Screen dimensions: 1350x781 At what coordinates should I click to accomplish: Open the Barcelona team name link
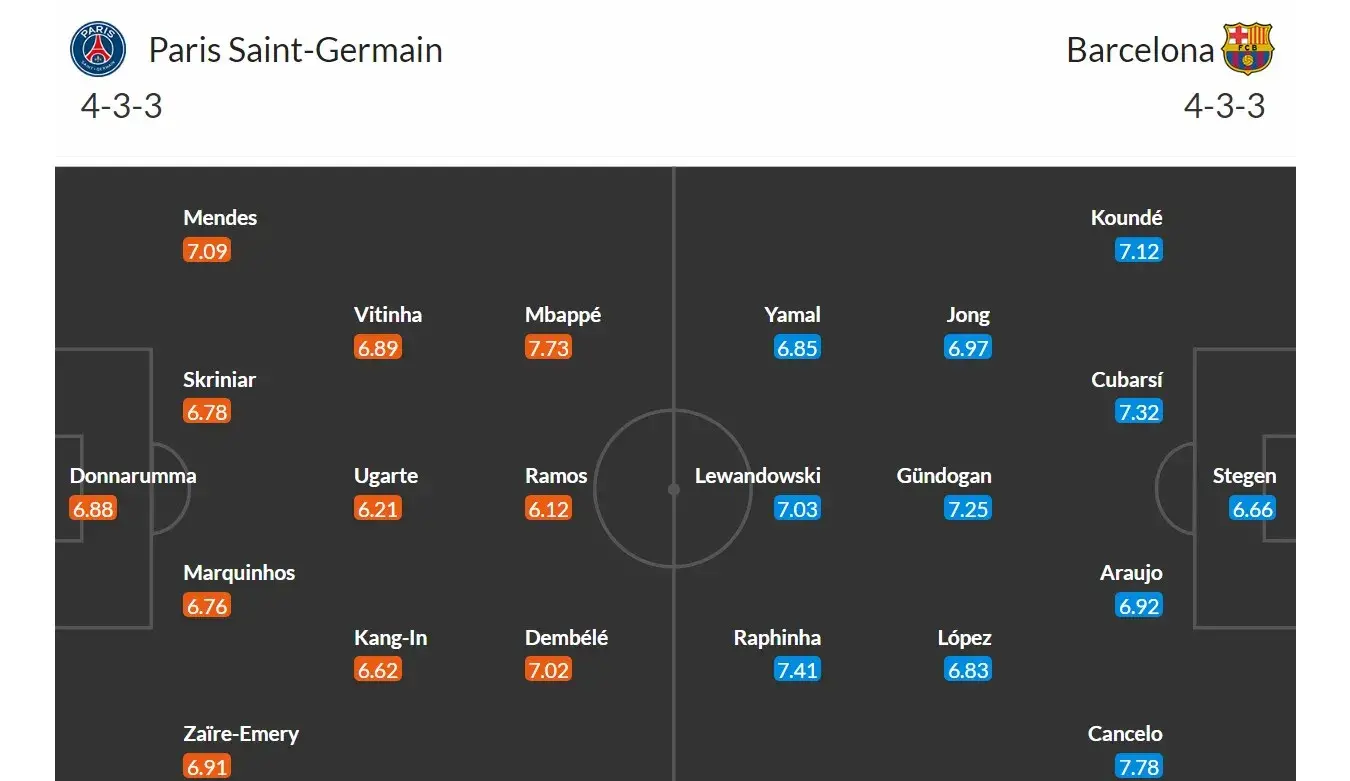coord(1140,50)
